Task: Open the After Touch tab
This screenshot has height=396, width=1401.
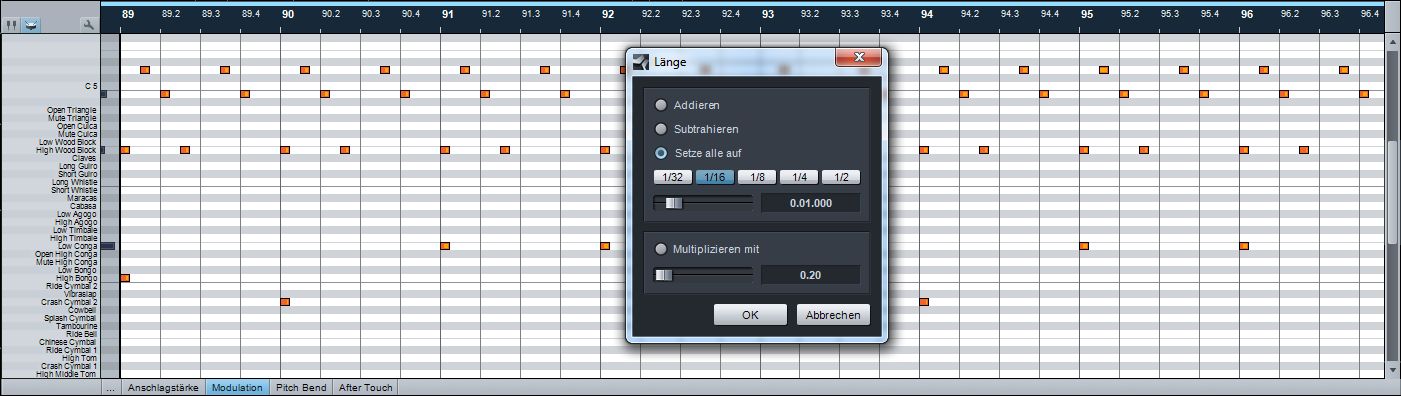Action: tap(365, 388)
